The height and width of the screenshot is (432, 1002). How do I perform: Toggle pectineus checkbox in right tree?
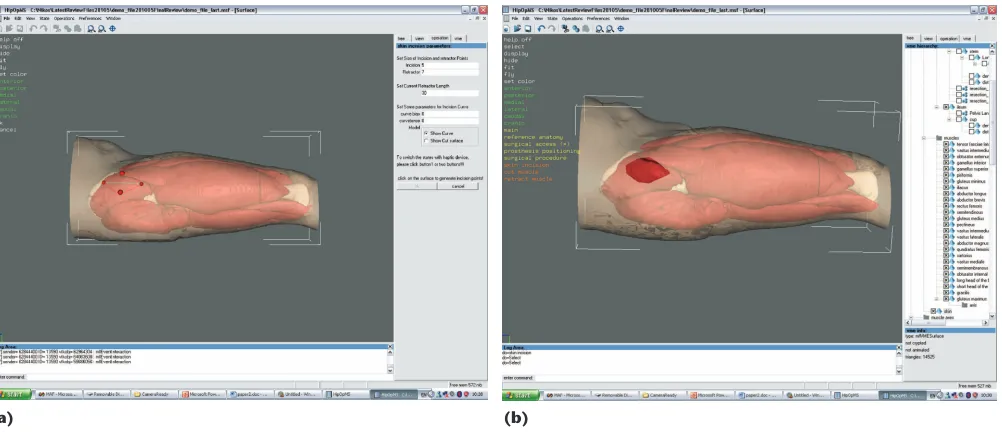point(946,225)
